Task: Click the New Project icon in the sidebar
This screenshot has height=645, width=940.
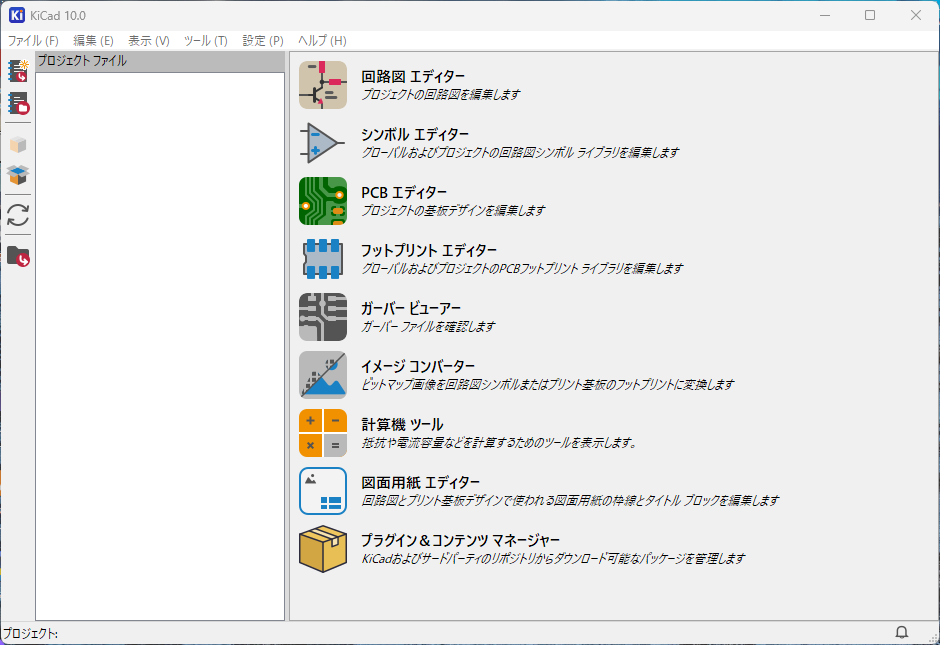Action: (18, 71)
